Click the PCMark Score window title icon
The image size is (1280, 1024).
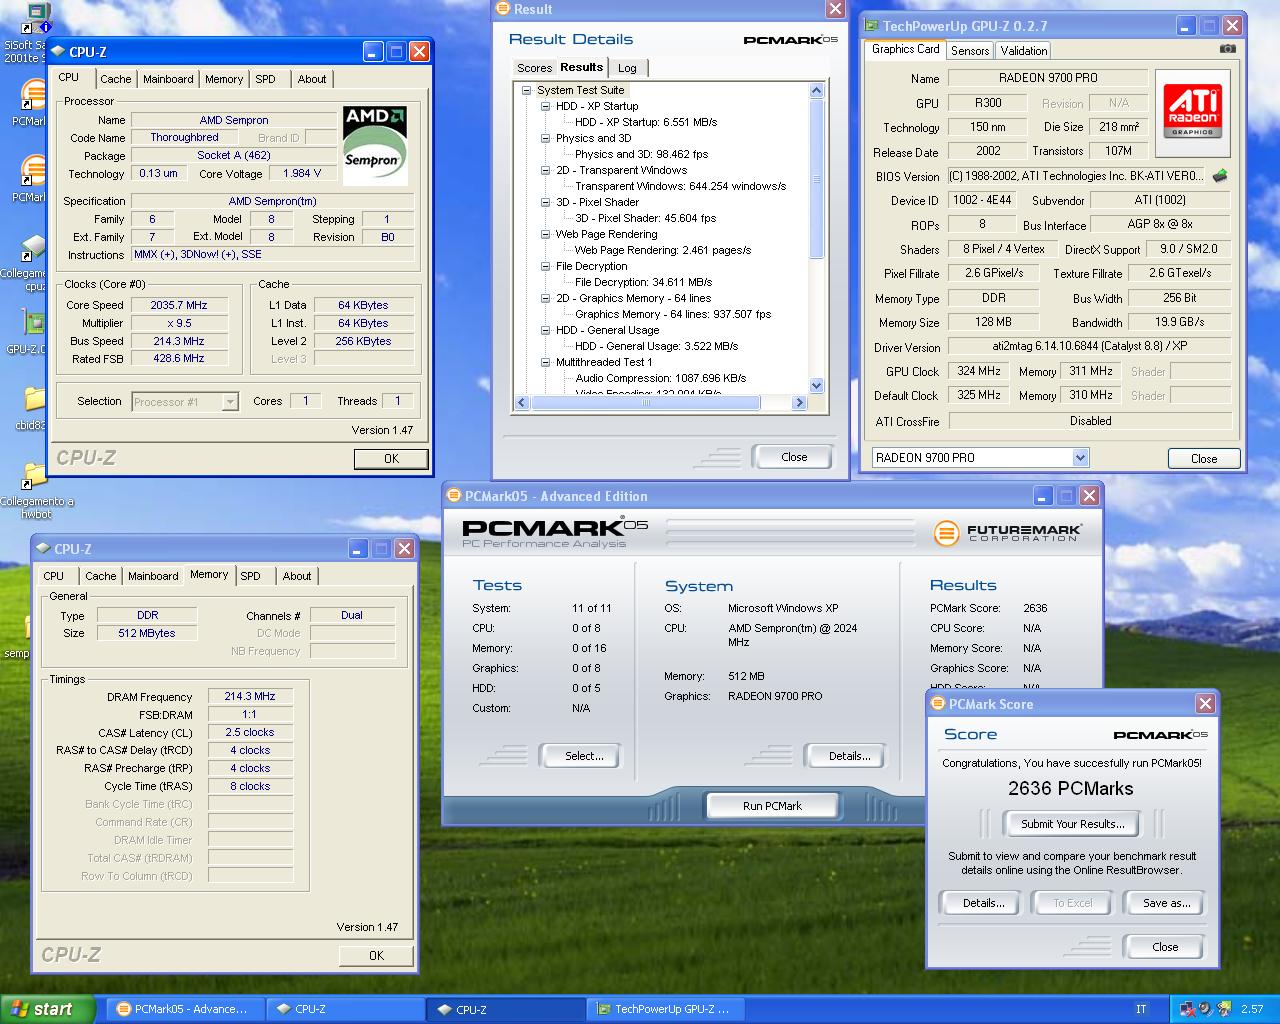[938, 704]
